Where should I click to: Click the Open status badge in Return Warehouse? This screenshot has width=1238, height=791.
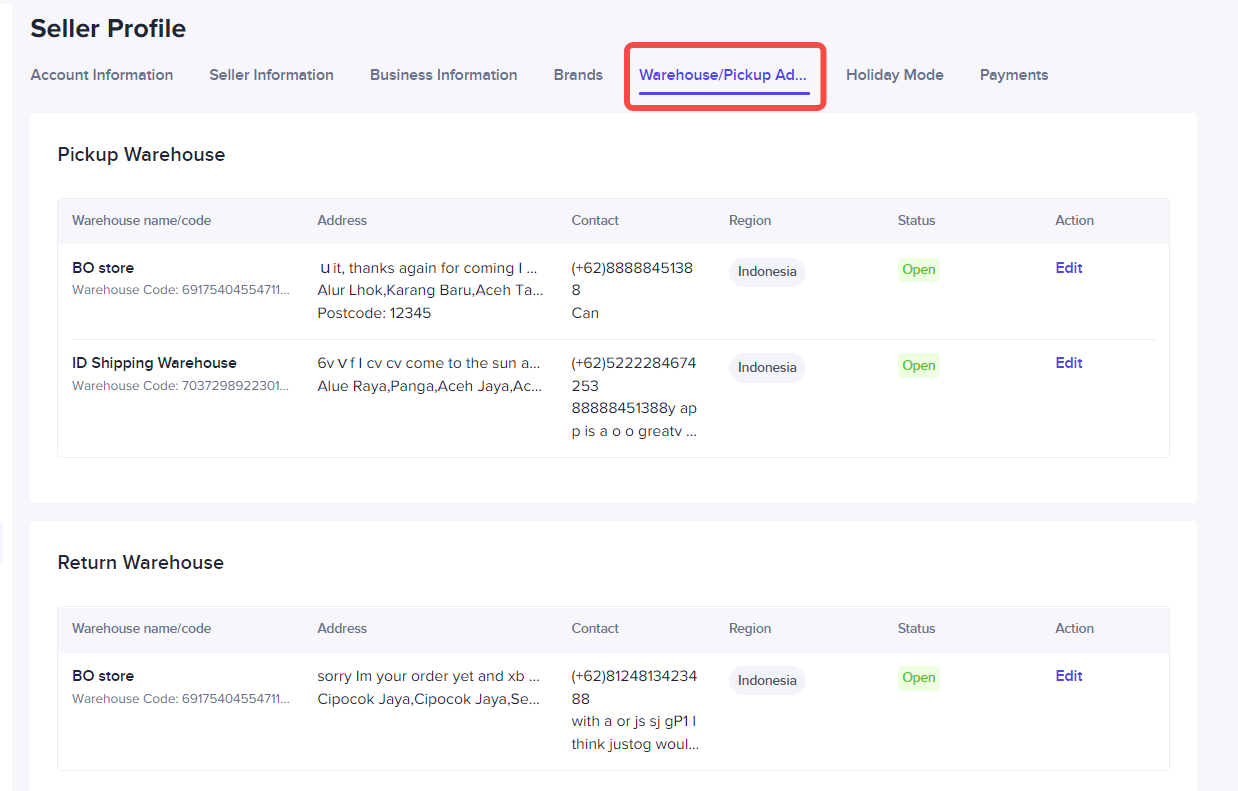[918, 677]
